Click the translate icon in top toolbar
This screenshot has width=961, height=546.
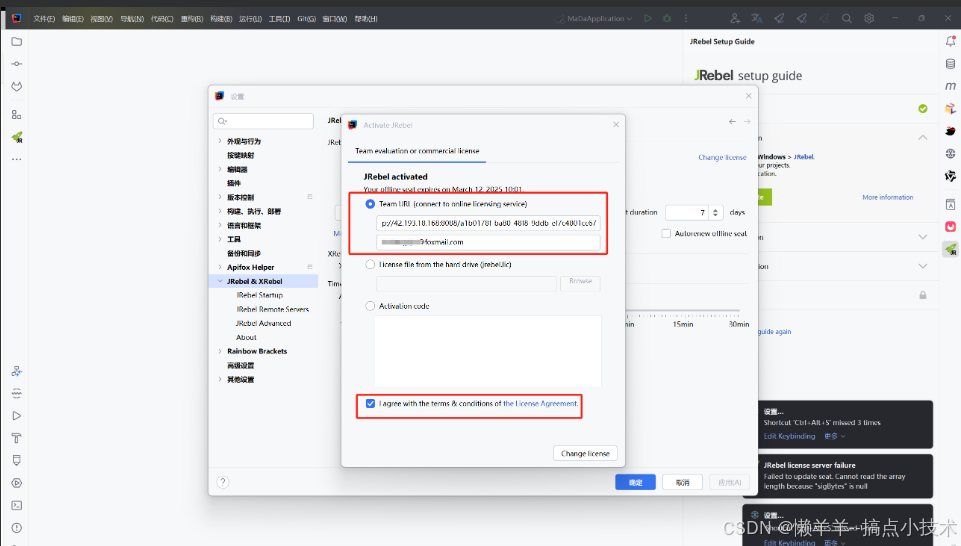click(757, 18)
